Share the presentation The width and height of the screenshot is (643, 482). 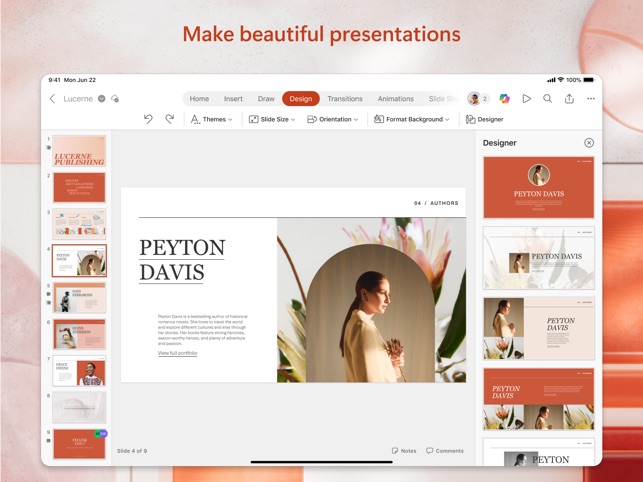[x=569, y=98]
